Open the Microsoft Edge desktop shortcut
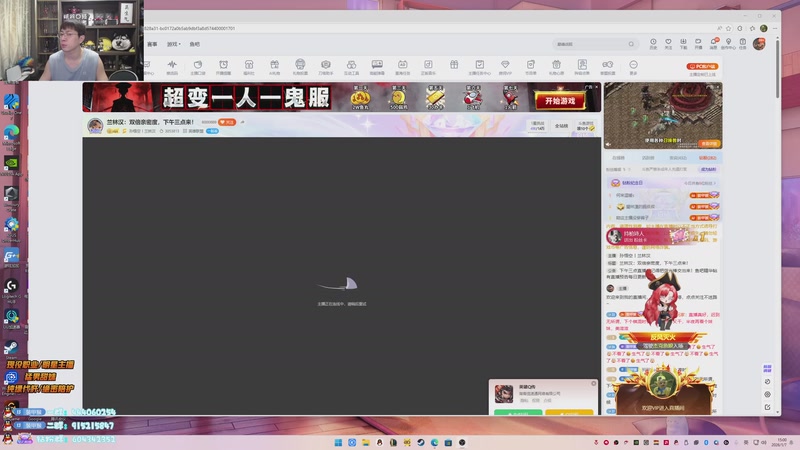This screenshot has width=800, height=450. (x=11, y=136)
